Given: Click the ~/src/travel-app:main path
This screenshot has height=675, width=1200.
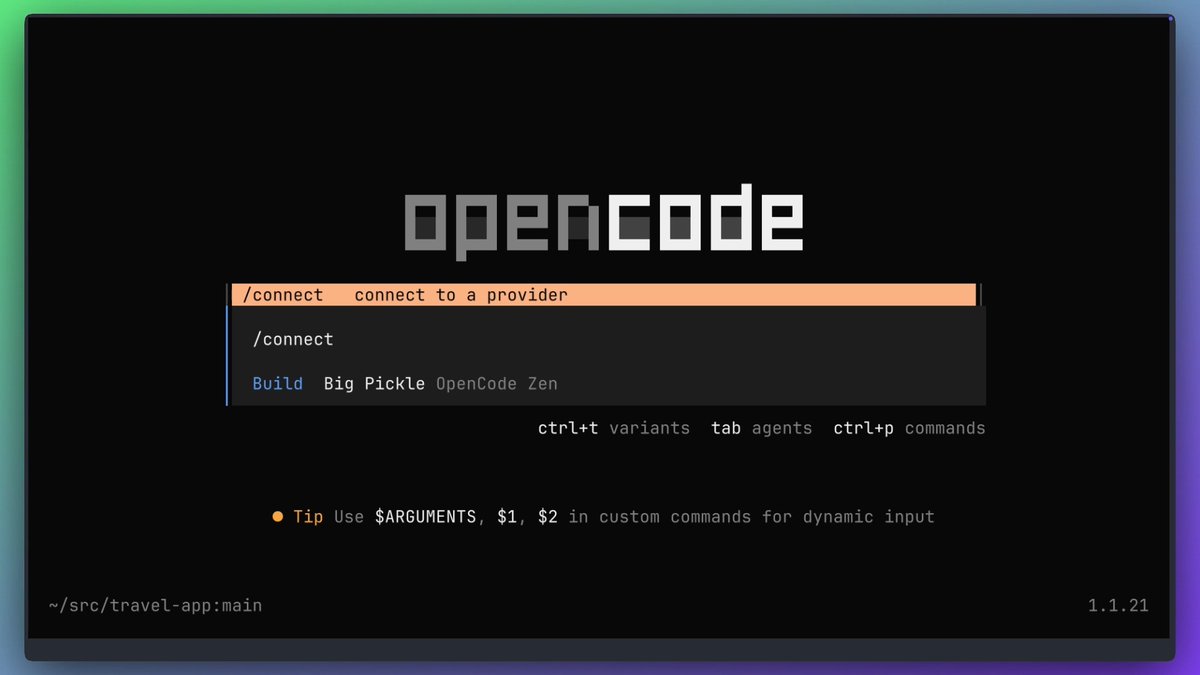Looking at the screenshot, I should coord(155,605).
